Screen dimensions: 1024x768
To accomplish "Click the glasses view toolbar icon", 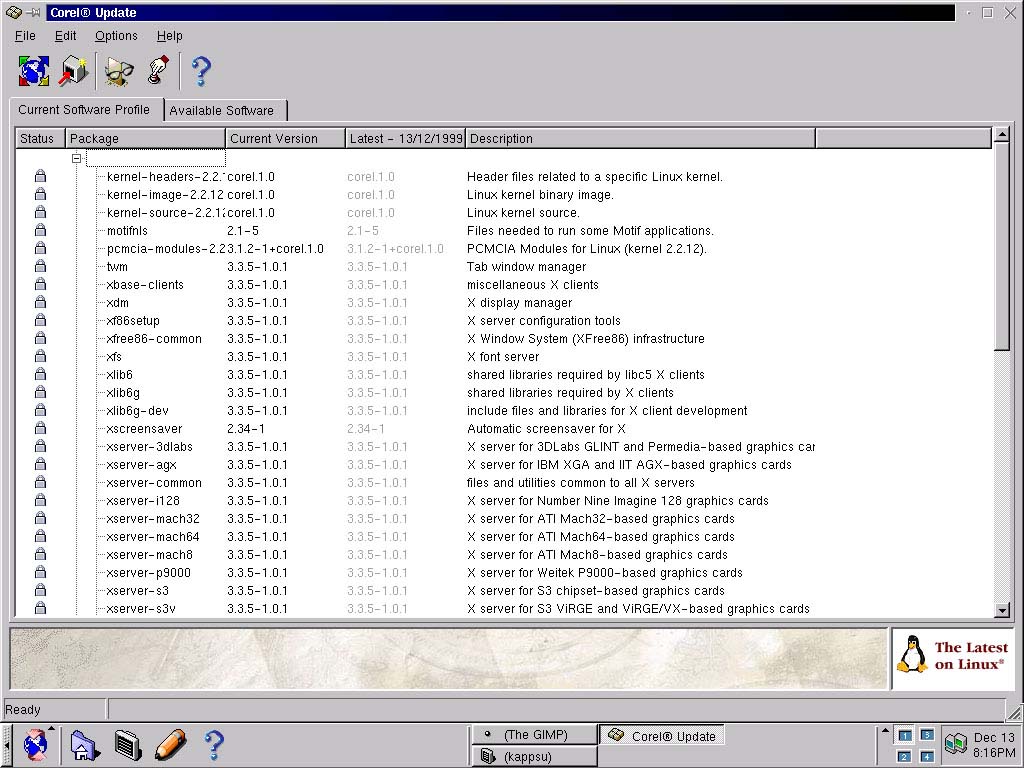I will point(120,70).
